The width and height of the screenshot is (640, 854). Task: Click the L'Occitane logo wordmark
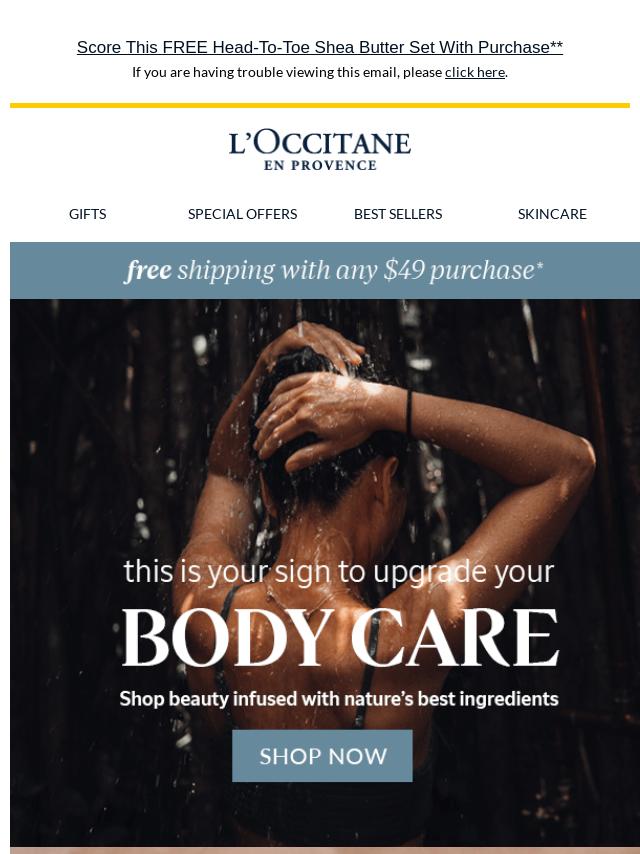[320, 143]
